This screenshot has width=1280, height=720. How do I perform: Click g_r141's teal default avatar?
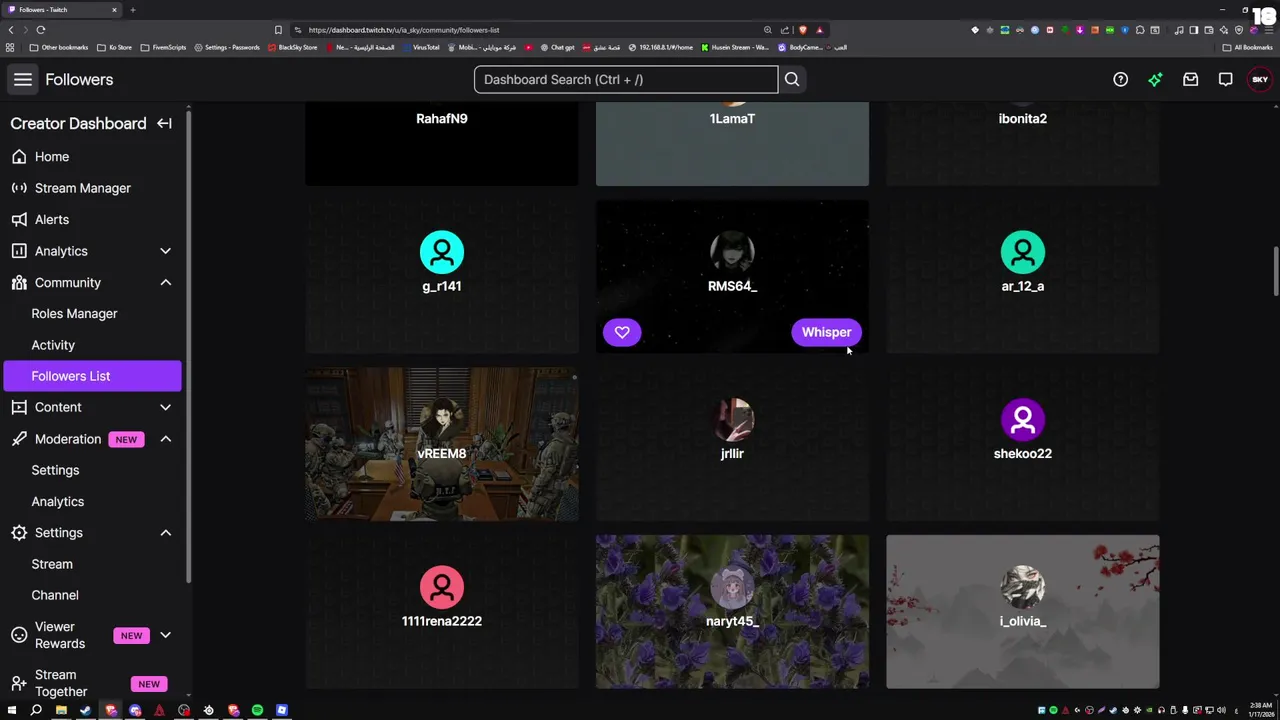(441, 253)
